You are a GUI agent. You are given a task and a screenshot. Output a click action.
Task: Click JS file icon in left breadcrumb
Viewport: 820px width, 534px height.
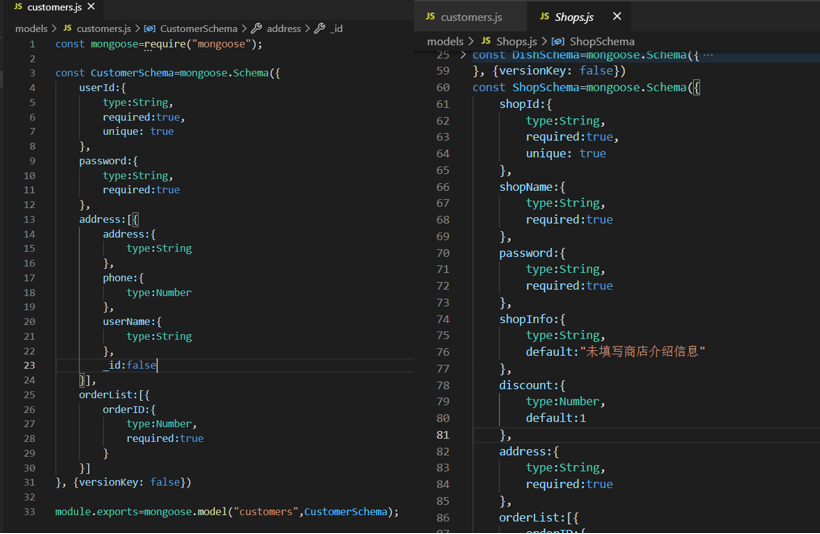67,28
